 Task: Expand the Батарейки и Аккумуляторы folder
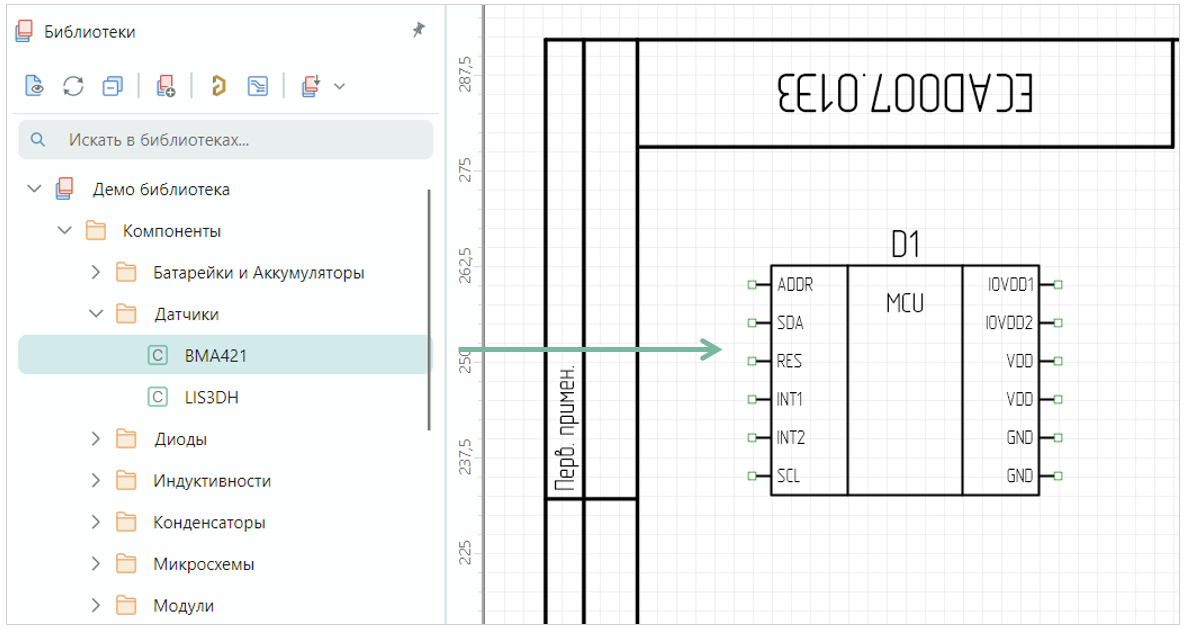pyautogui.click(x=95, y=272)
